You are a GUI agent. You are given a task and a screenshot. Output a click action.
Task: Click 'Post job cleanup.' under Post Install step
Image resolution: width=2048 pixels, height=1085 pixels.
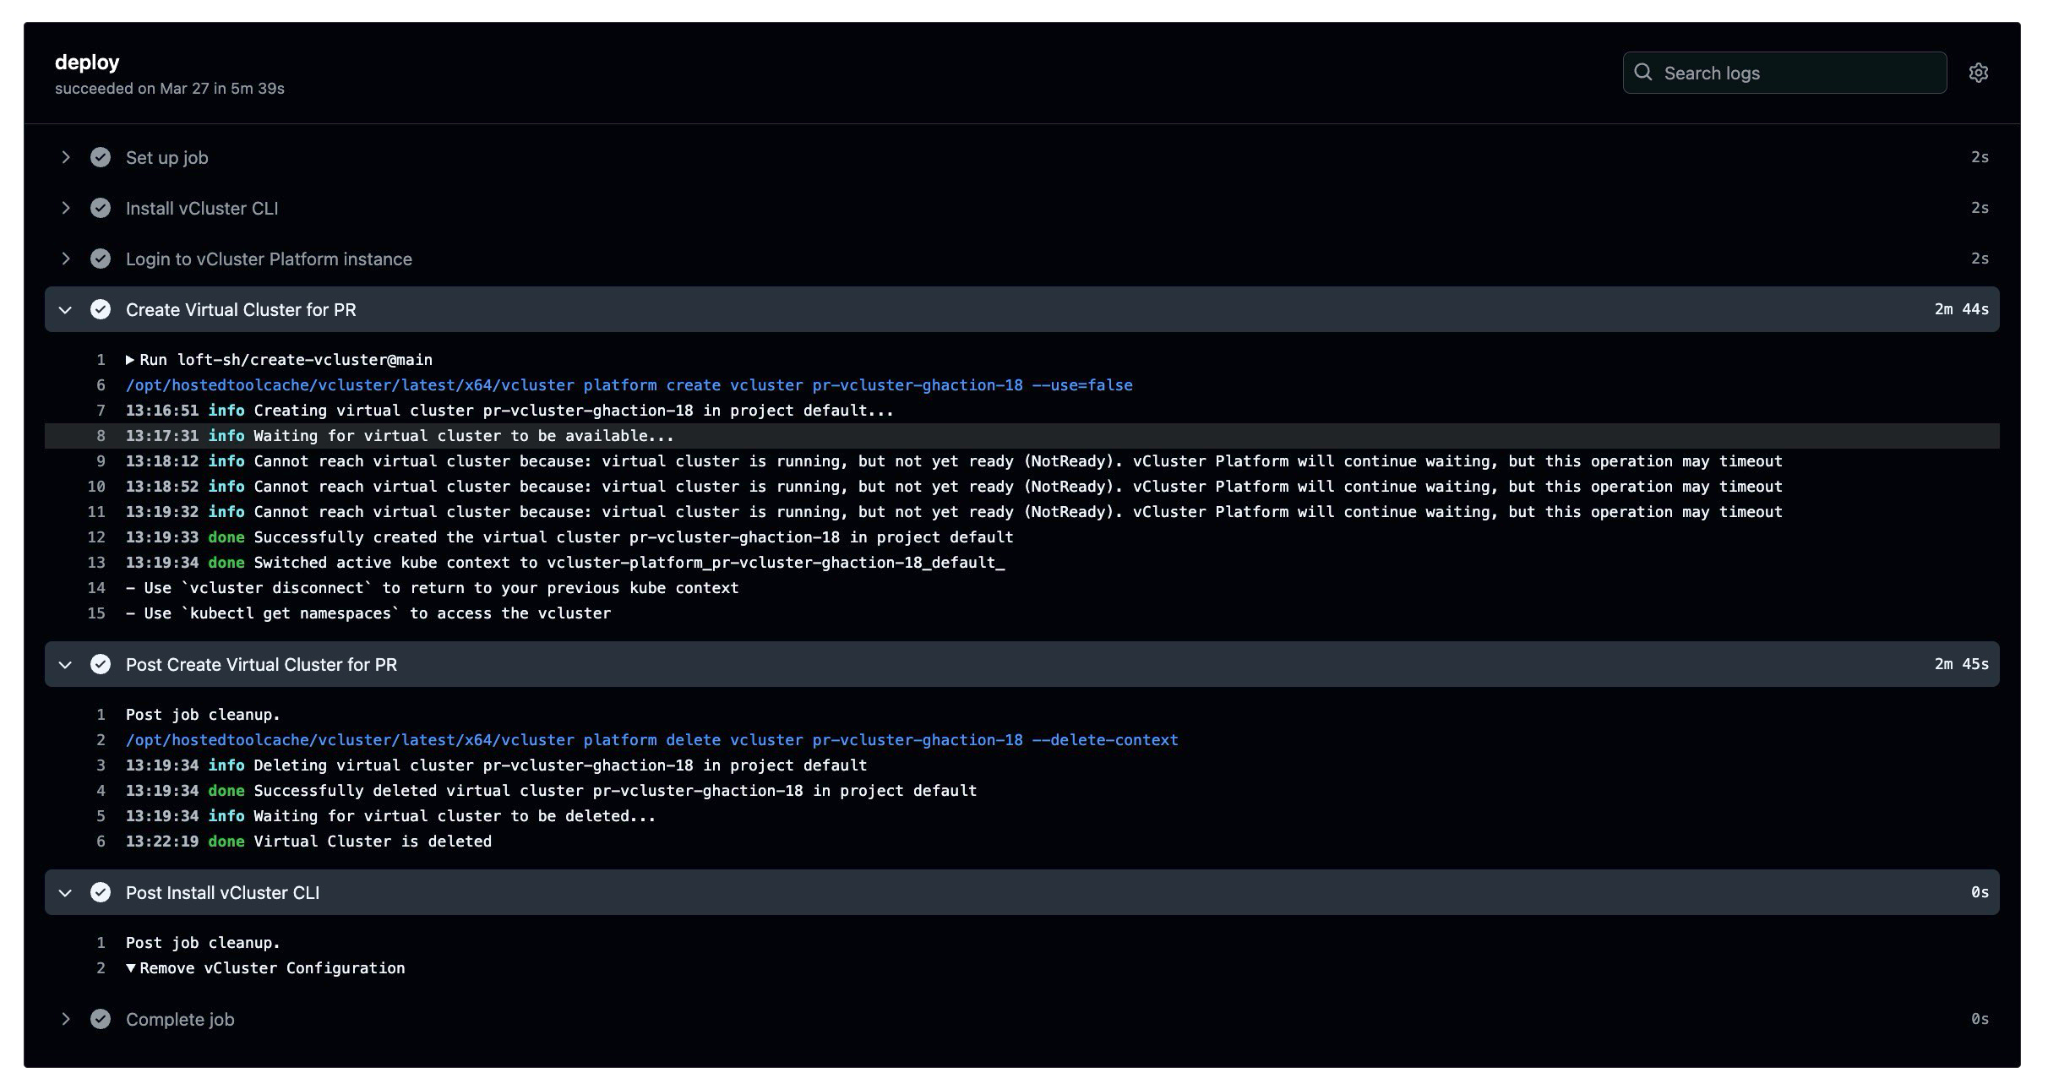[203, 943]
